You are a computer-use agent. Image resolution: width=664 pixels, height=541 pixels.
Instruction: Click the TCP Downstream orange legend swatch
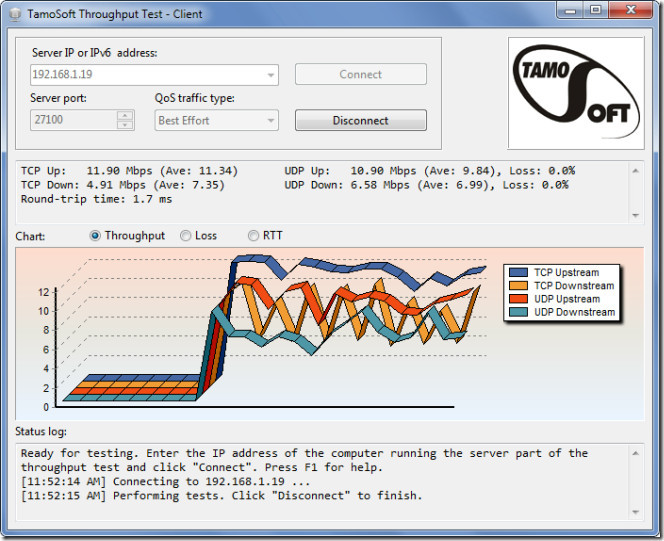coord(518,286)
